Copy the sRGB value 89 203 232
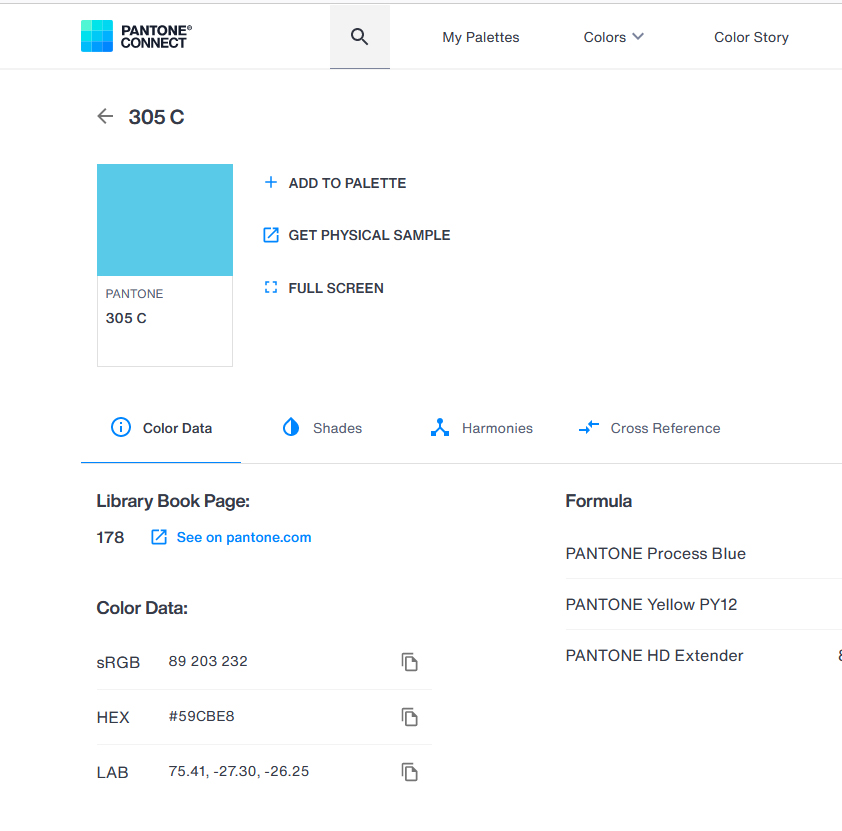 [409, 662]
